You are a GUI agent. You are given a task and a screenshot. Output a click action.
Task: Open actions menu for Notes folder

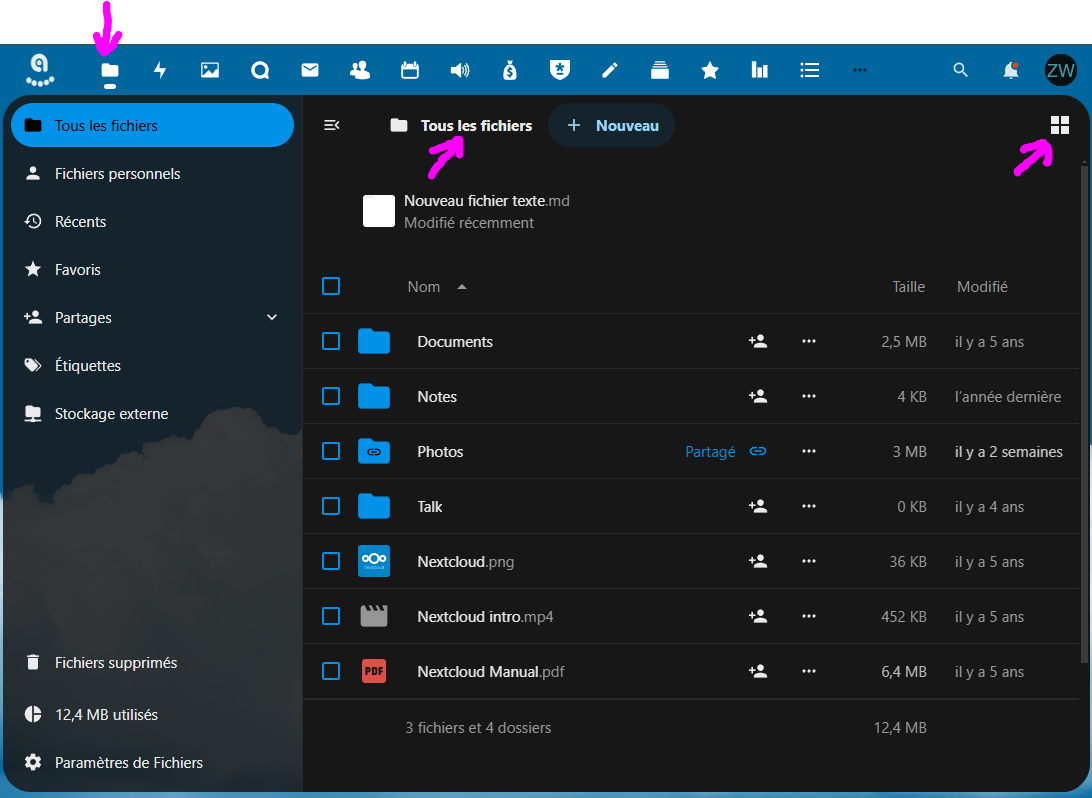click(x=809, y=397)
